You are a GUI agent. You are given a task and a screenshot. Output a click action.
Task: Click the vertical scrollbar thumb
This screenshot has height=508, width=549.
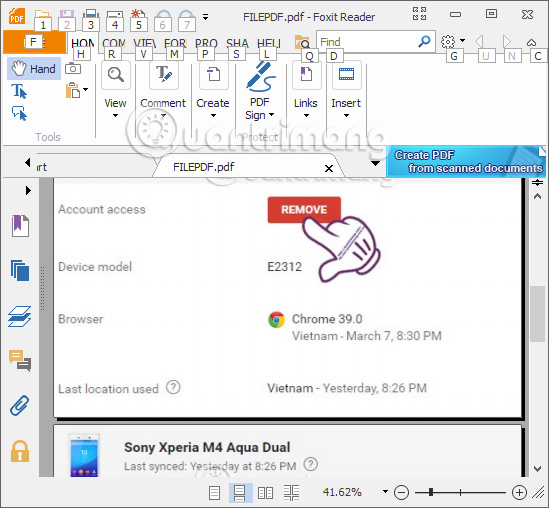pos(537,314)
